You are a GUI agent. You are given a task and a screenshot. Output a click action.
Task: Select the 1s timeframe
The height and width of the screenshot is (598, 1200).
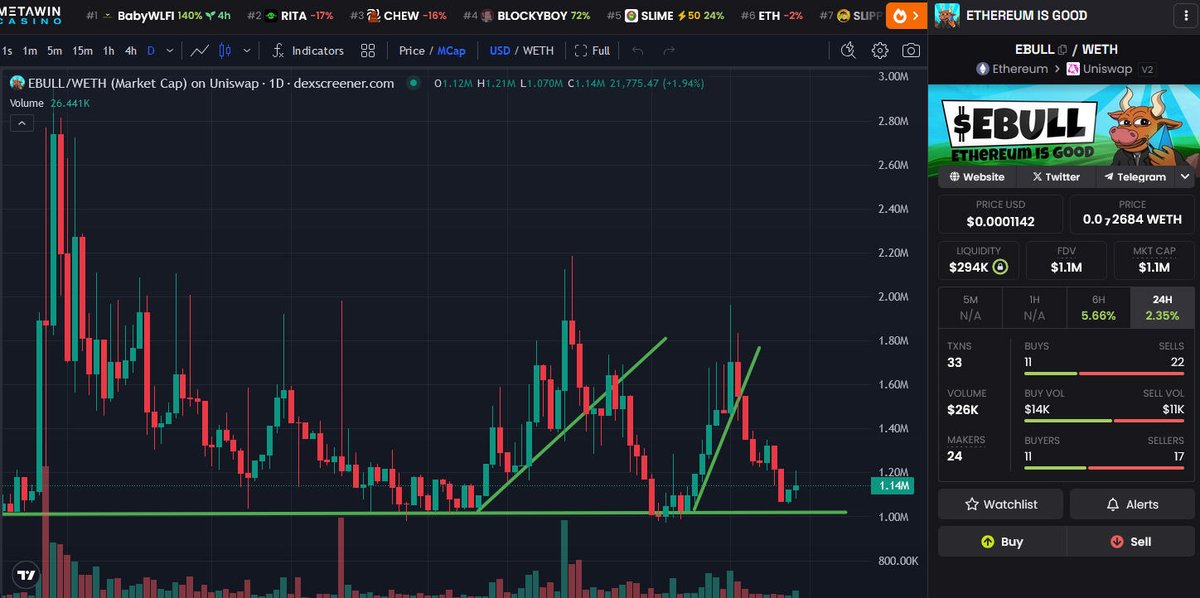click(x=7, y=50)
